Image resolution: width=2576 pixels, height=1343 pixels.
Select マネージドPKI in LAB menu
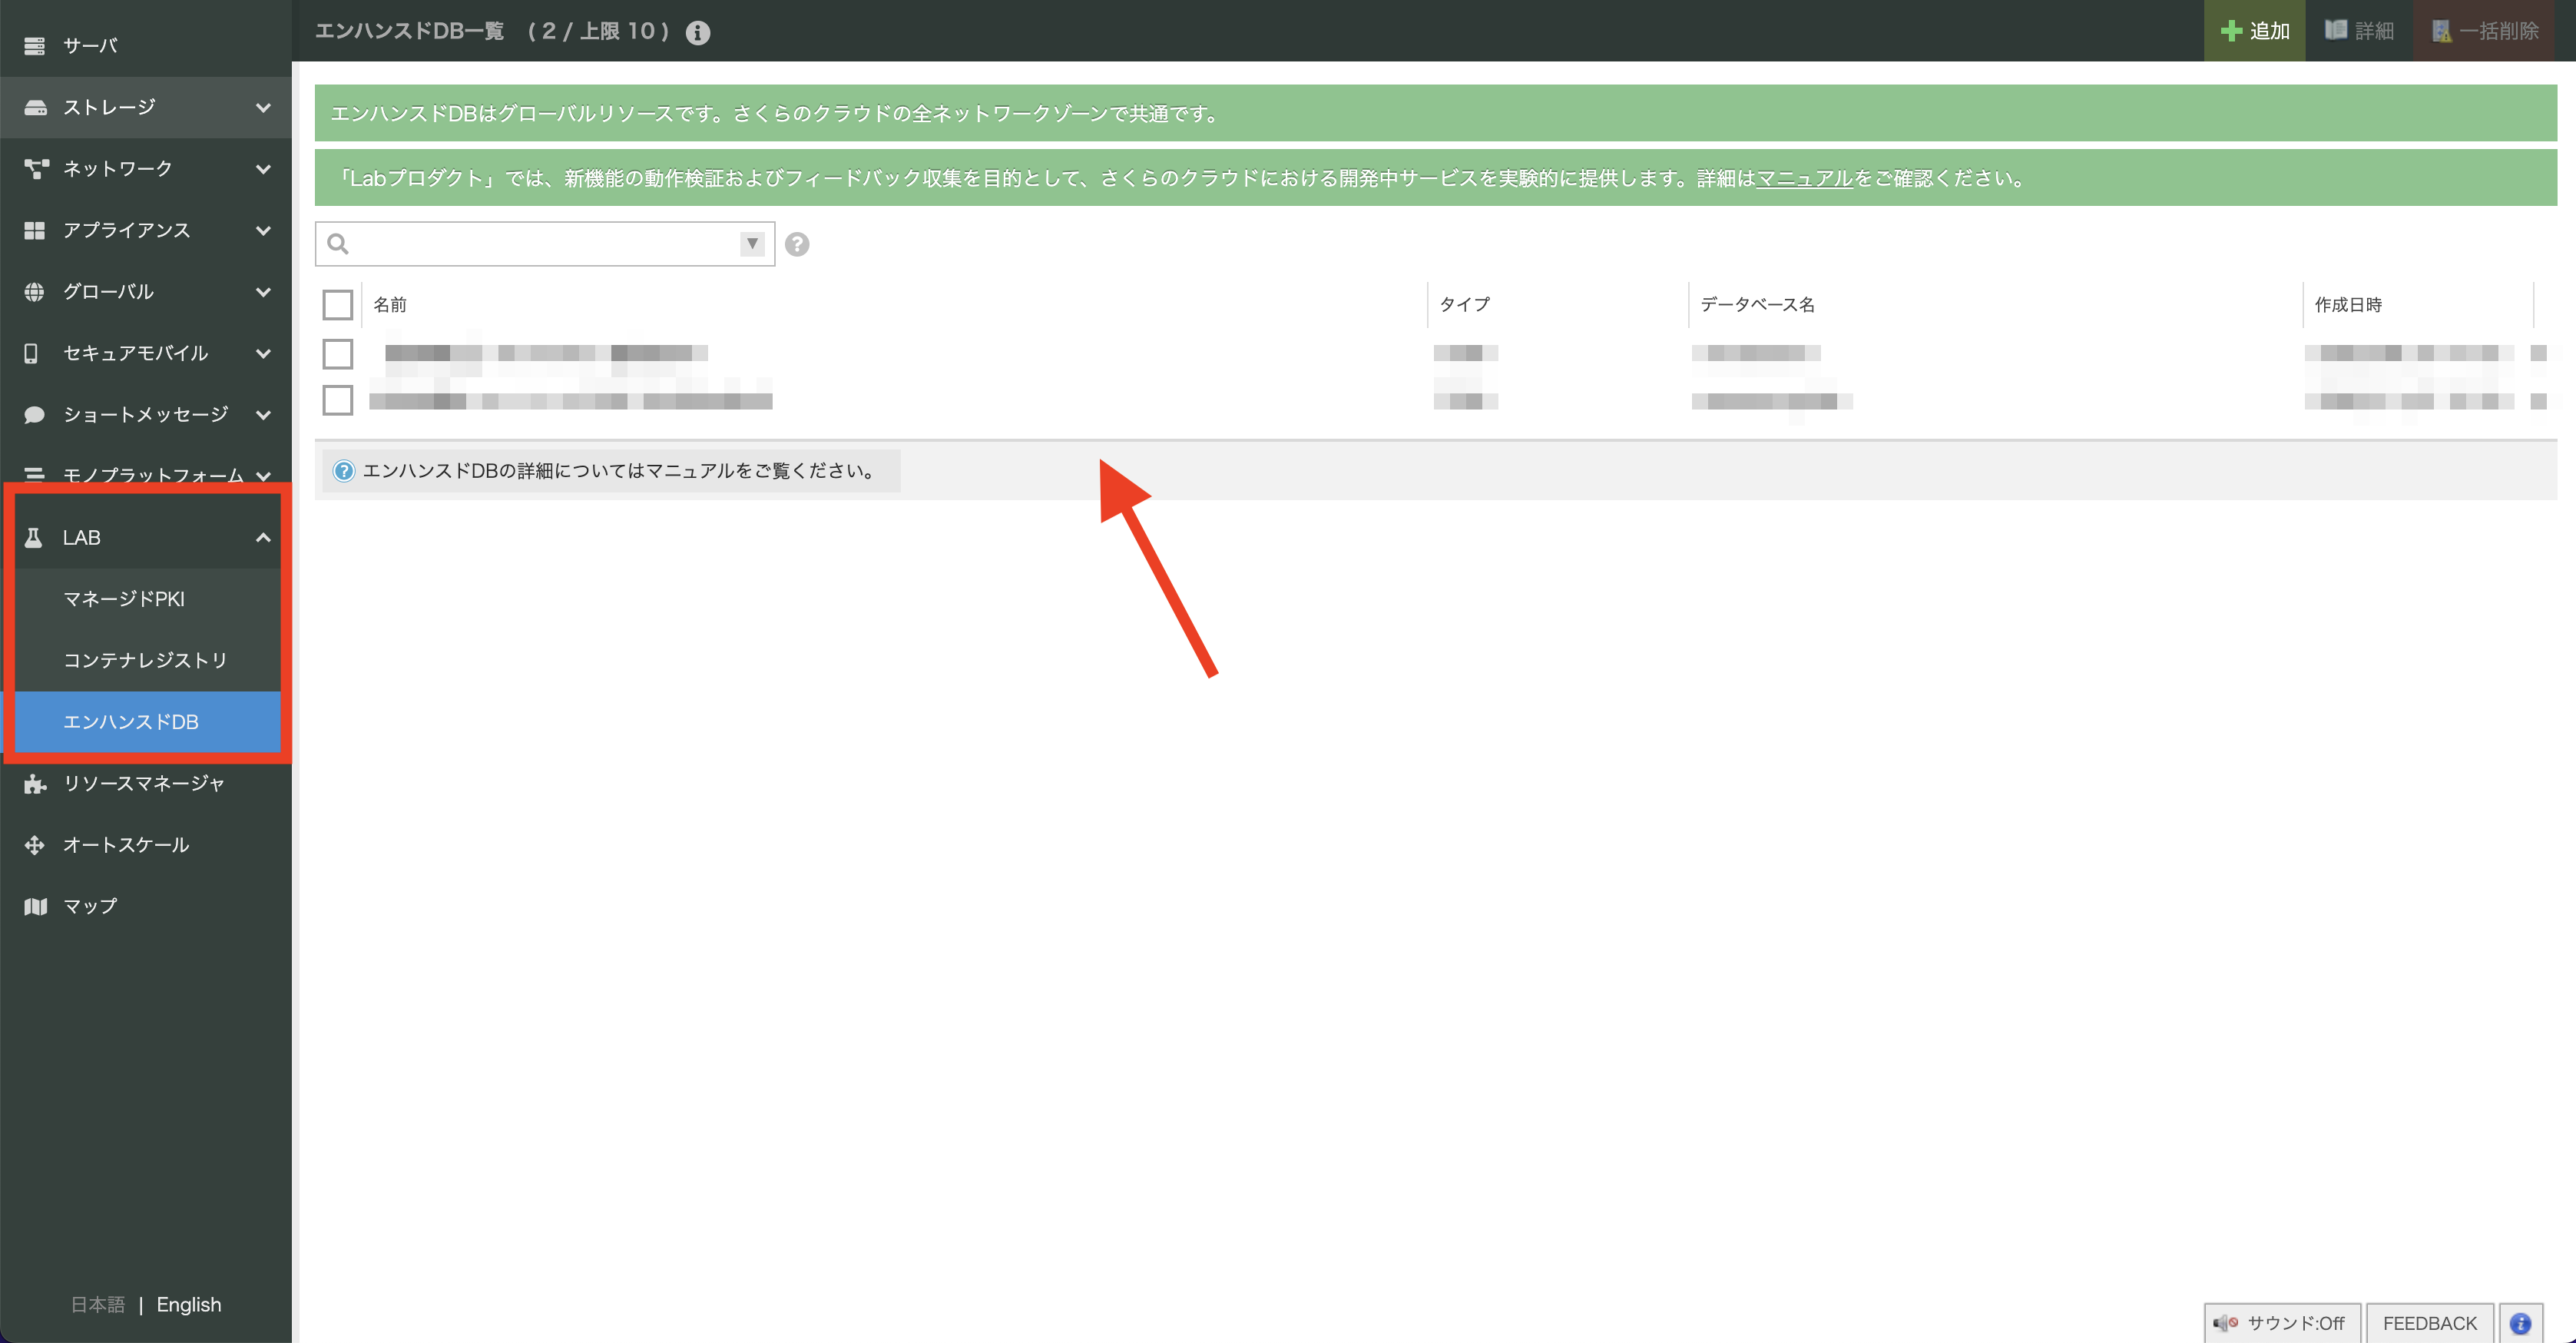pyautogui.click(x=124, y=599)
